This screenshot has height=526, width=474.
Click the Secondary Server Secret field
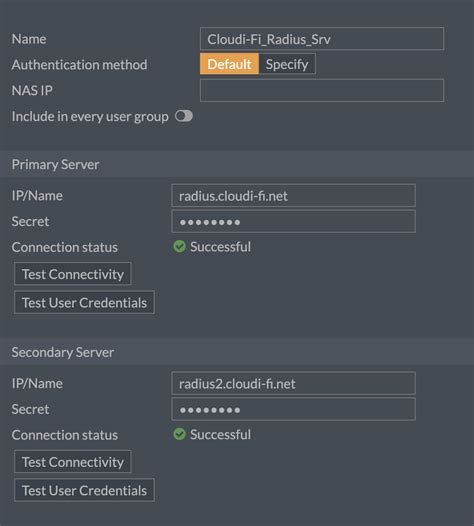click(x=294, y=409)
